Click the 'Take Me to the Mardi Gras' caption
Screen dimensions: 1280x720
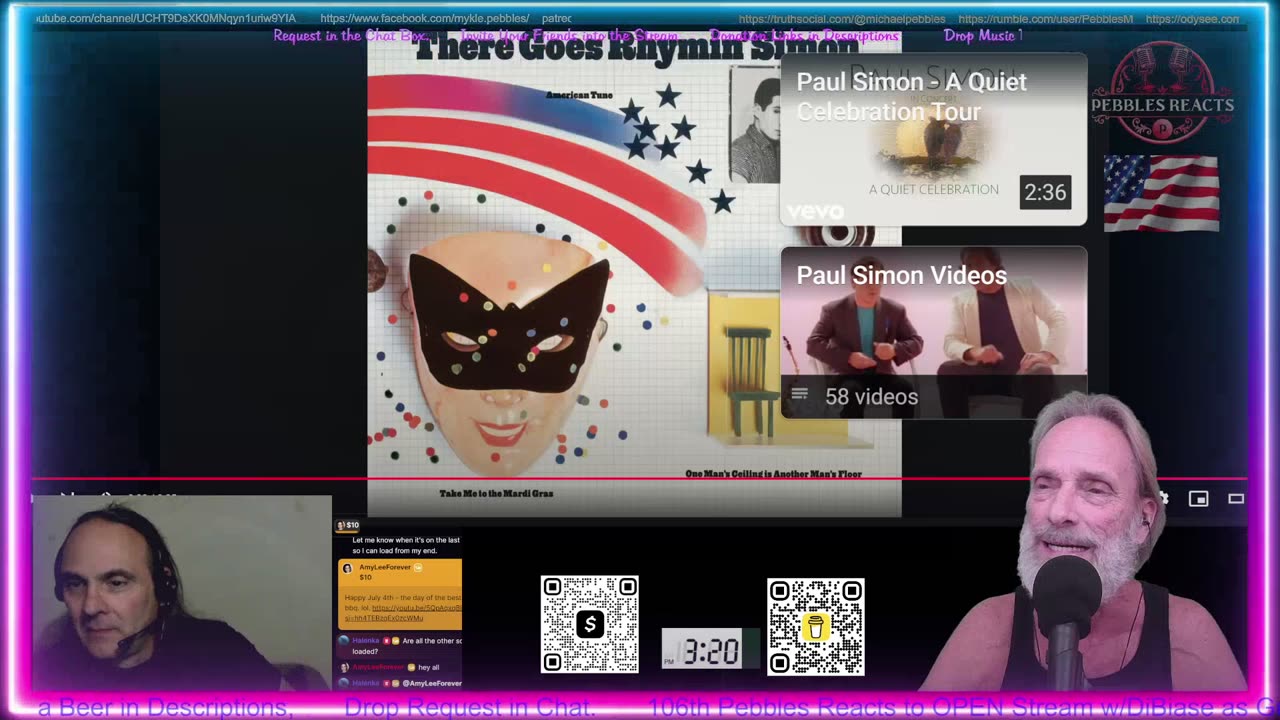pyautogui.click(x=496, y=494)
